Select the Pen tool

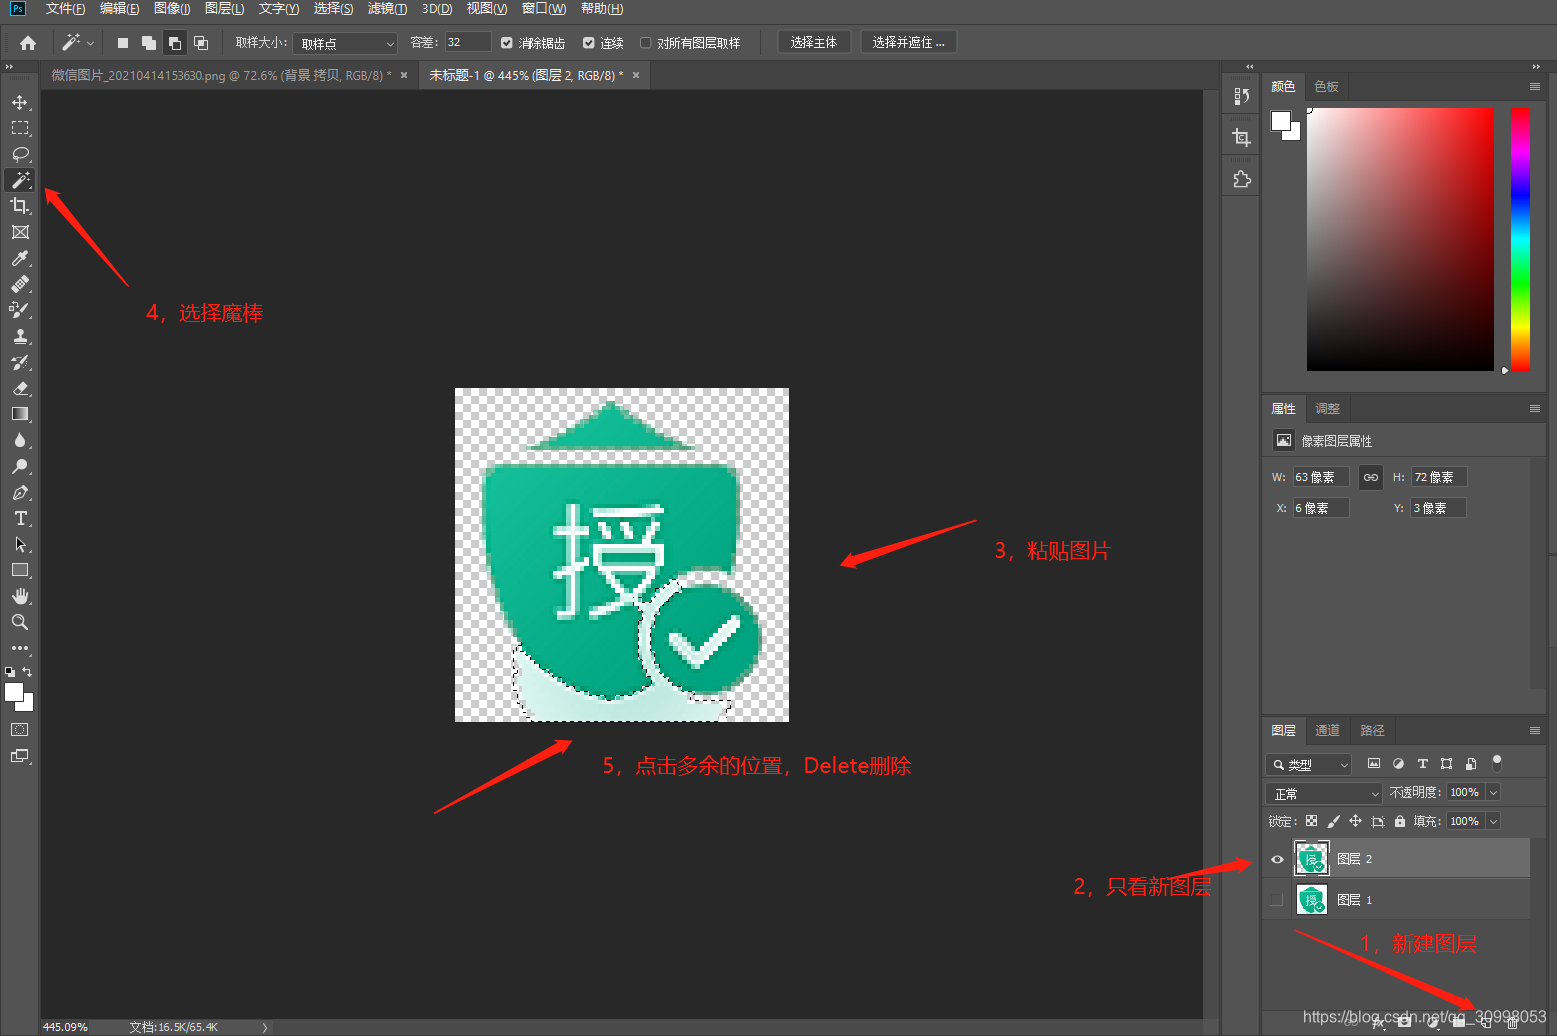20,492
